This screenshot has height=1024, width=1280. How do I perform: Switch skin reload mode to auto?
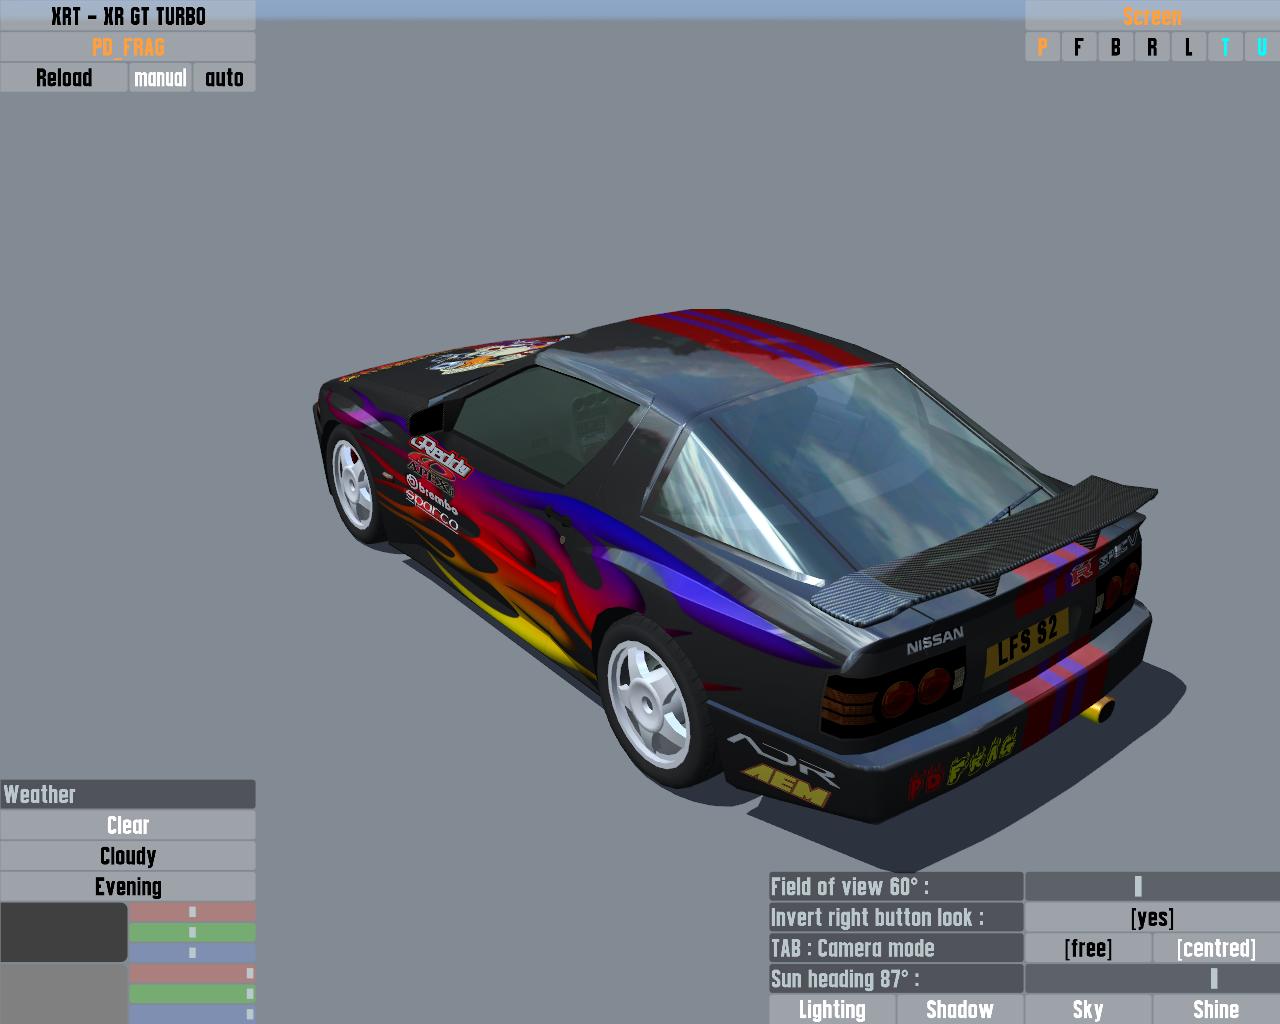pyautogui.click(x=224, y=78)
